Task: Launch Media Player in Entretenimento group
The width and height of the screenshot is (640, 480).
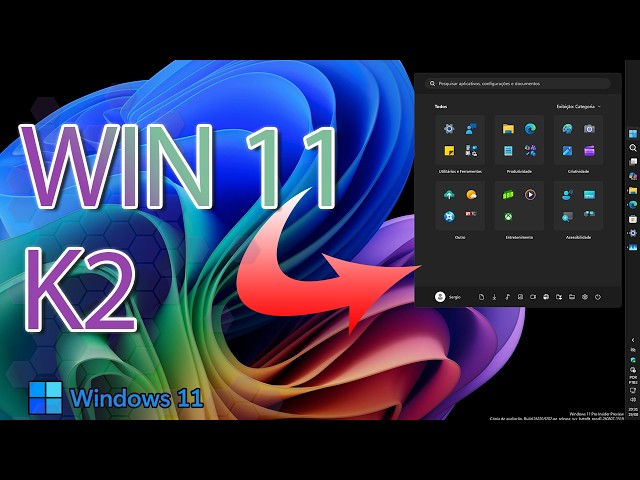Action: pyautogui.click(x=530, y=195)
